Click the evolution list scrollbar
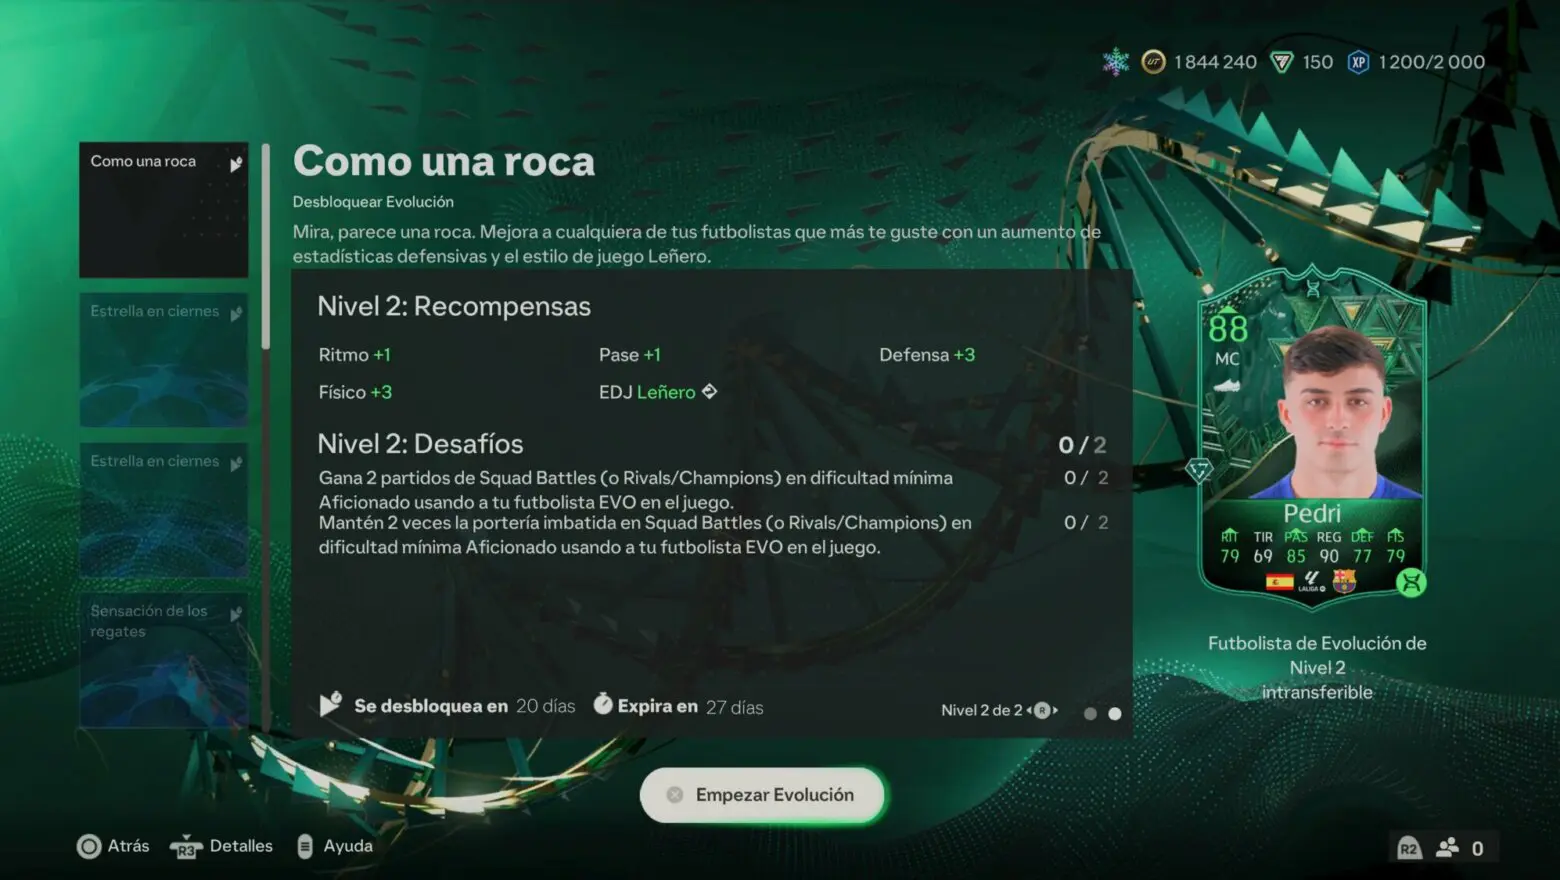The width and height of the screenshot is (1560, 880). tap(266, 246)
